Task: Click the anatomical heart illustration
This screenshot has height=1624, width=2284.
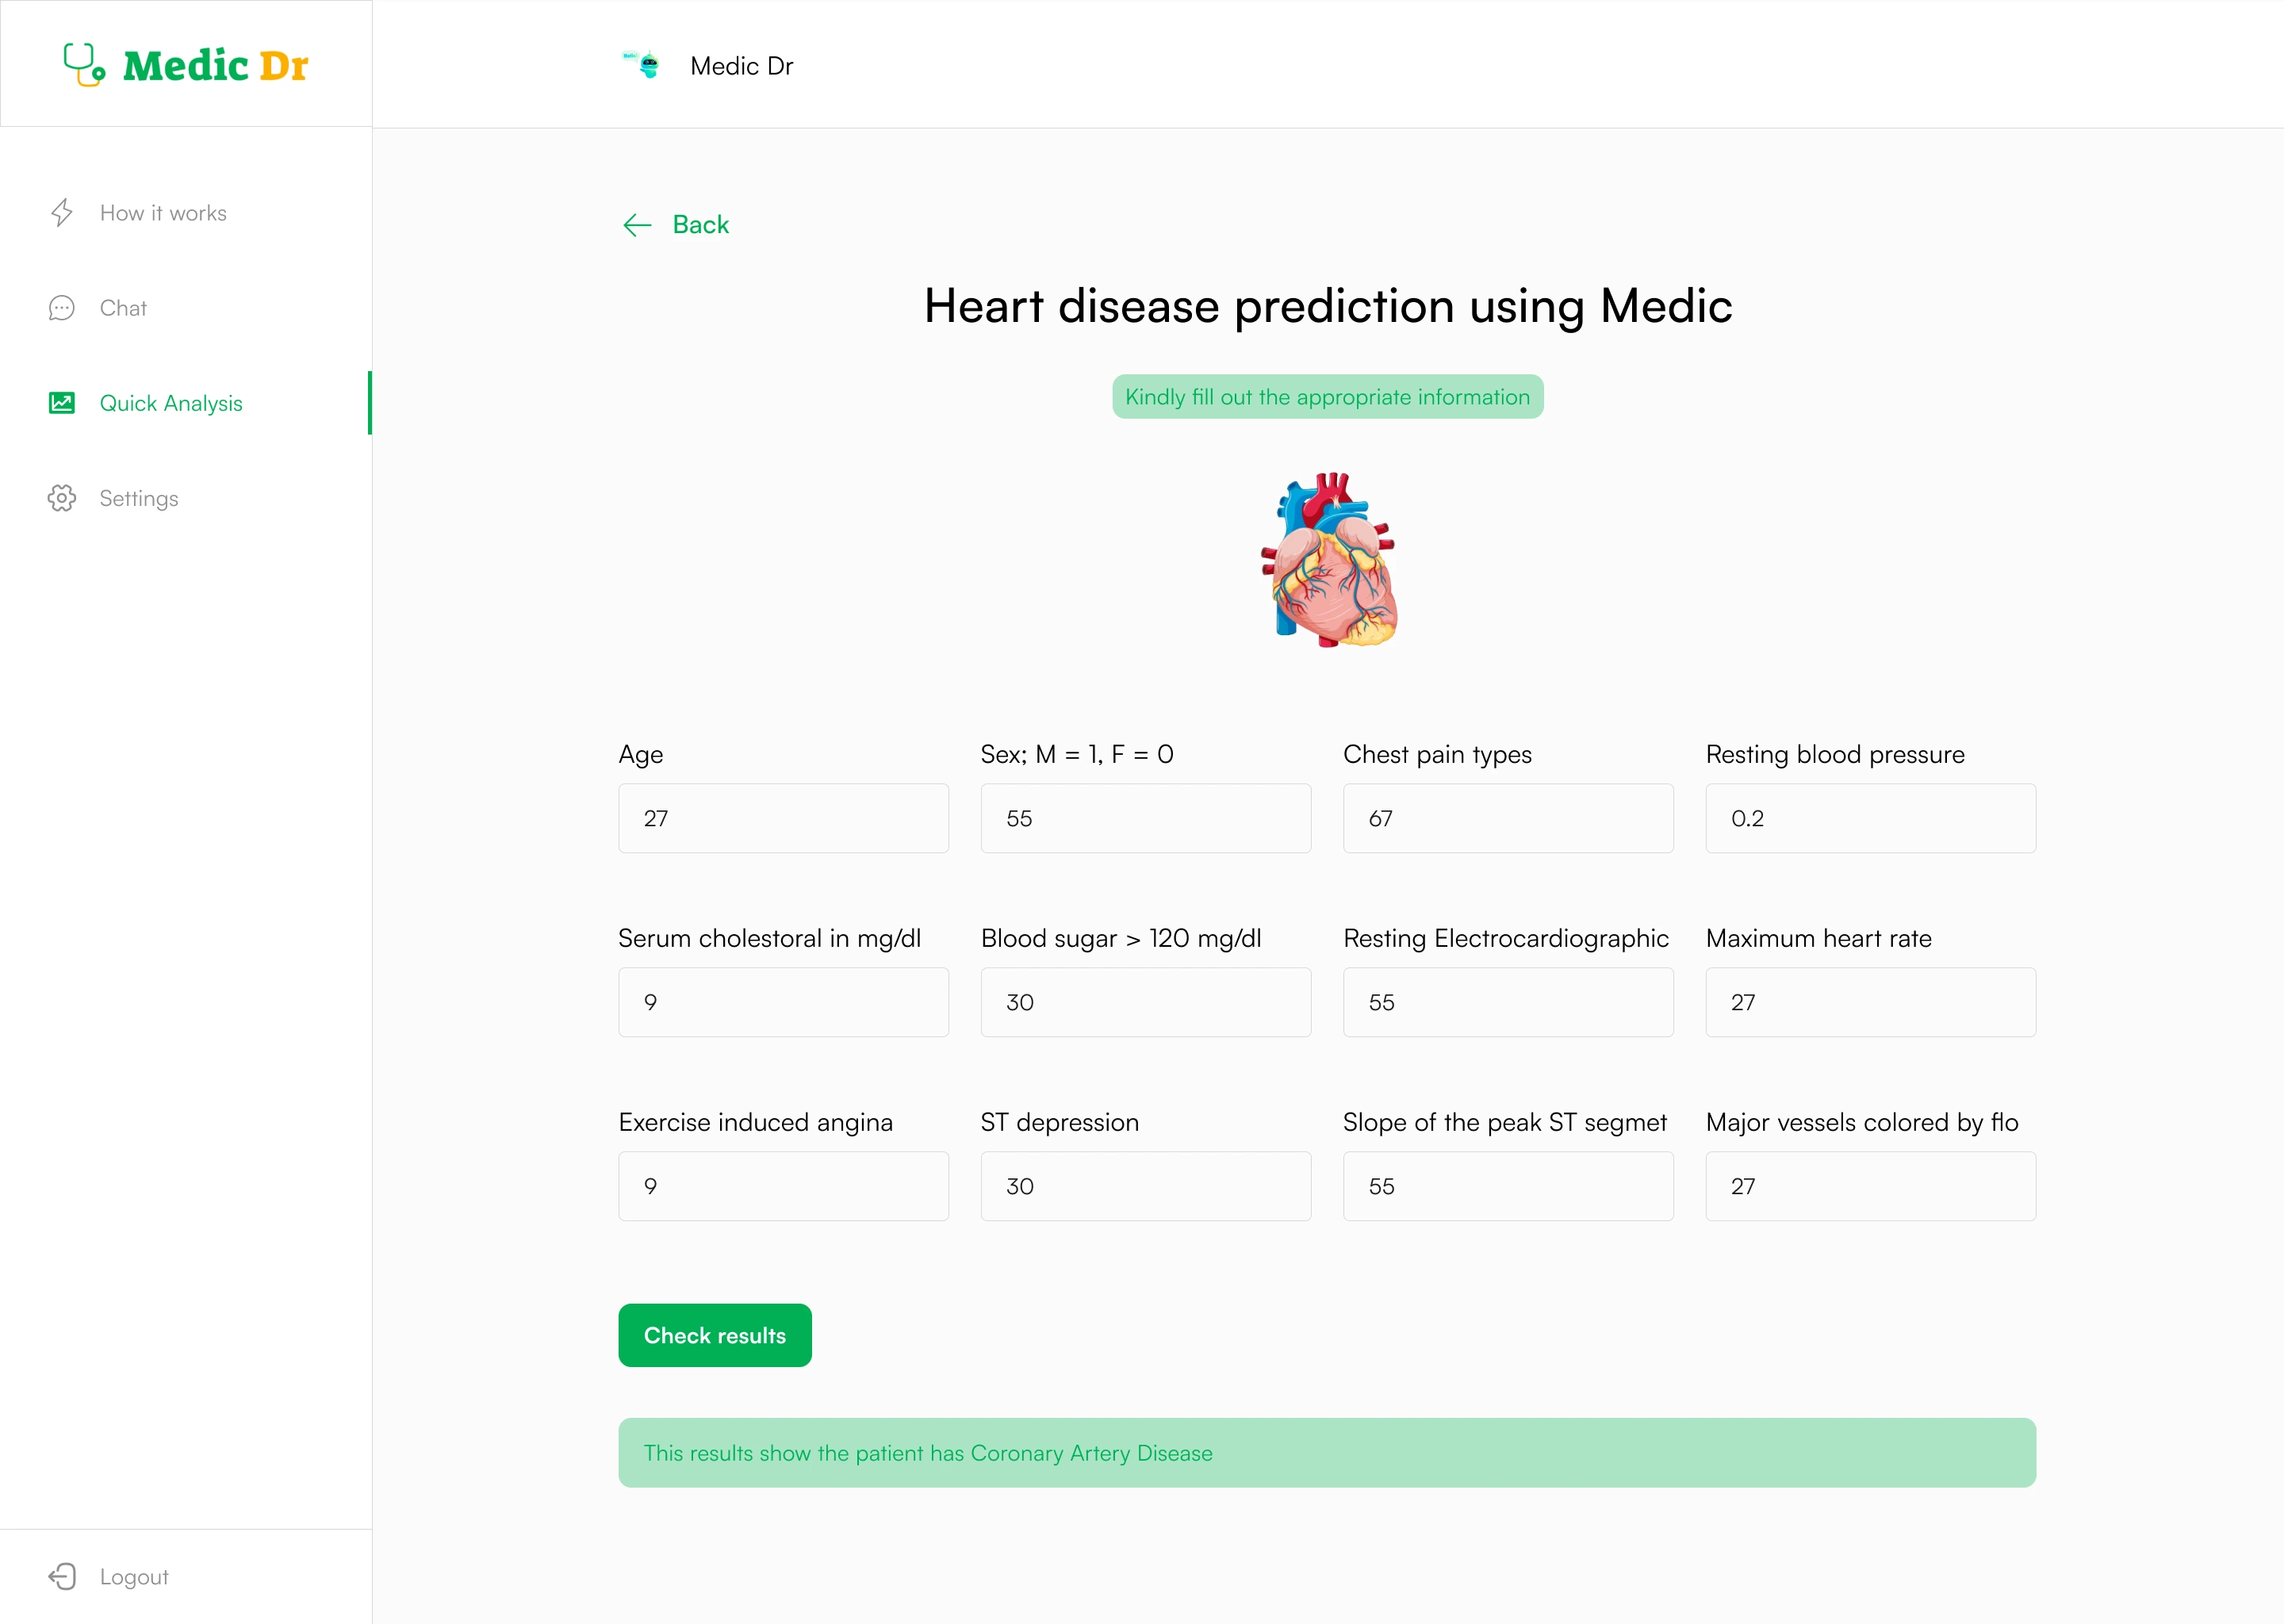Action: coord(1328,560)
